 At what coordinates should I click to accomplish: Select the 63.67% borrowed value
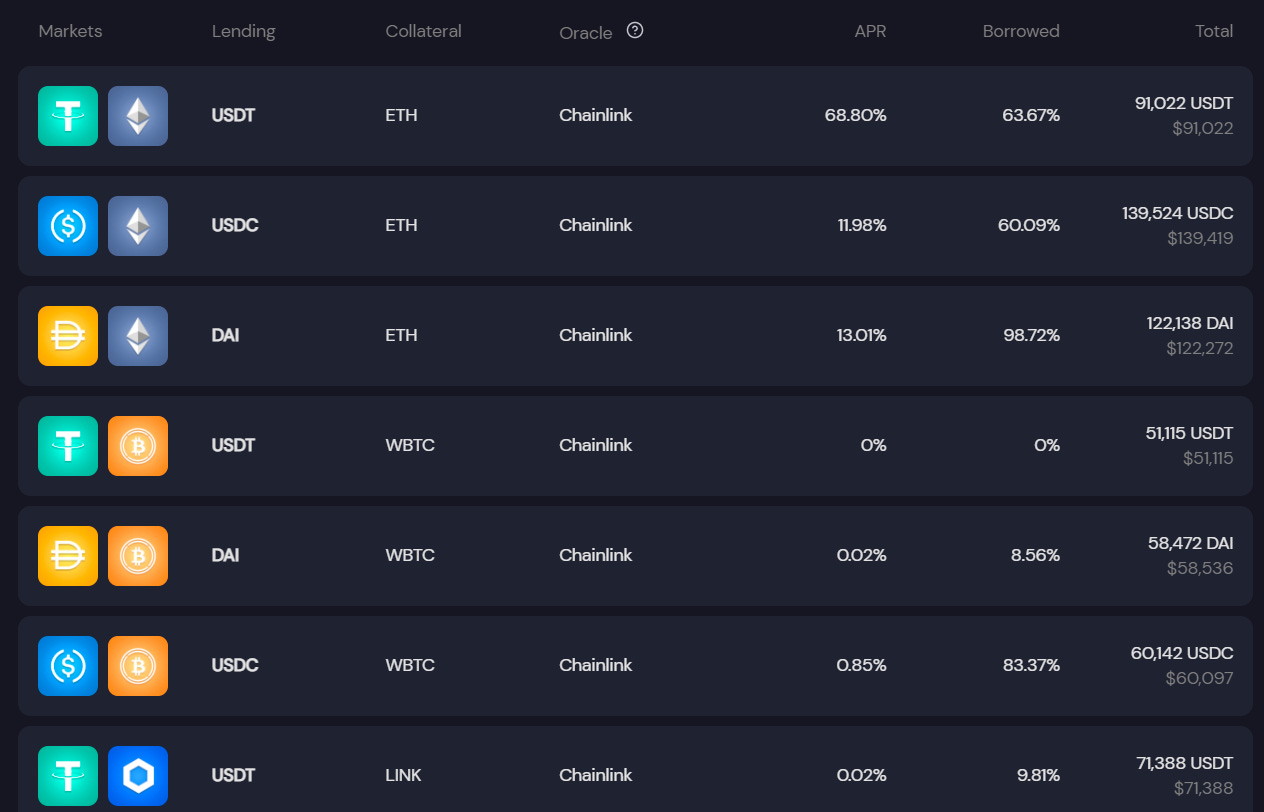[x=1031, y=115]
